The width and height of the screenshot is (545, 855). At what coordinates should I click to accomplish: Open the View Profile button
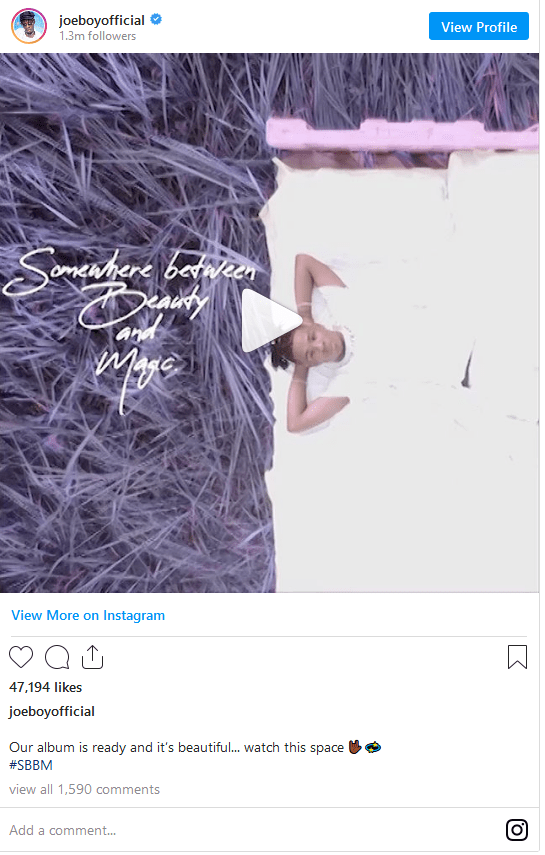click(x=478, y=26)
